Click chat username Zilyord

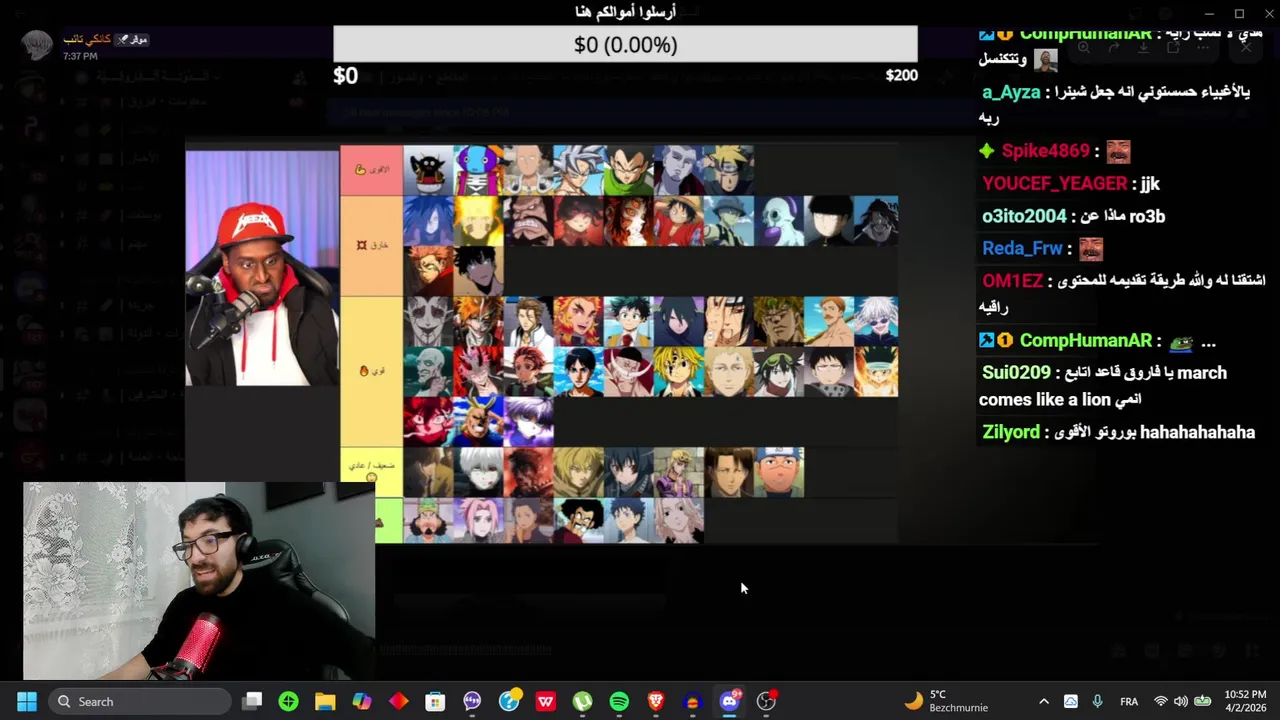[x=1010, y=432]
